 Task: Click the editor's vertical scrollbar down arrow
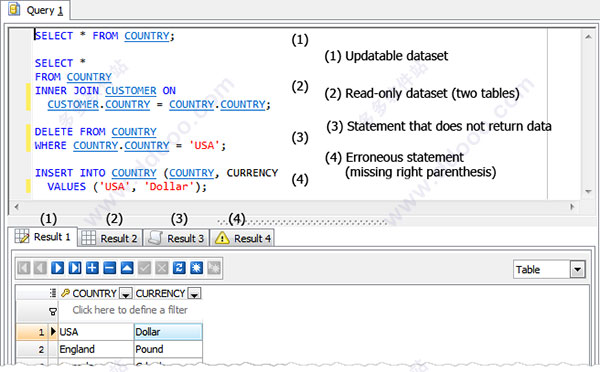pos(588,192)
